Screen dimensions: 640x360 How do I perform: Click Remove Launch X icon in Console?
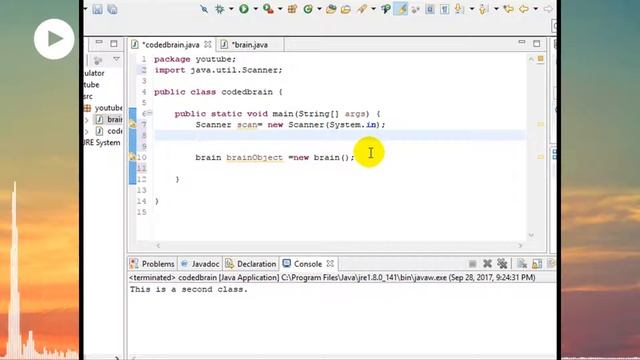click(487, 264)
